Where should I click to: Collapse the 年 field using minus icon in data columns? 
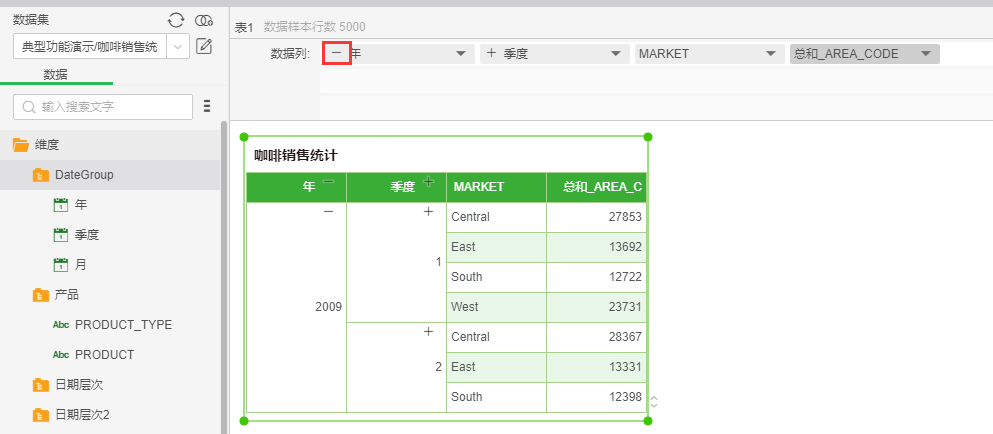coord(337,53)
